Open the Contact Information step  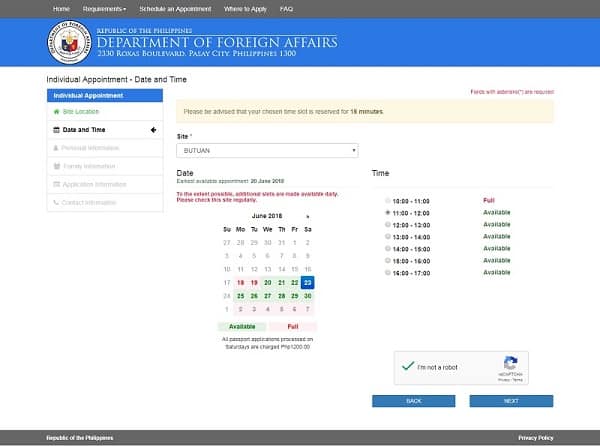coord(105,202)
